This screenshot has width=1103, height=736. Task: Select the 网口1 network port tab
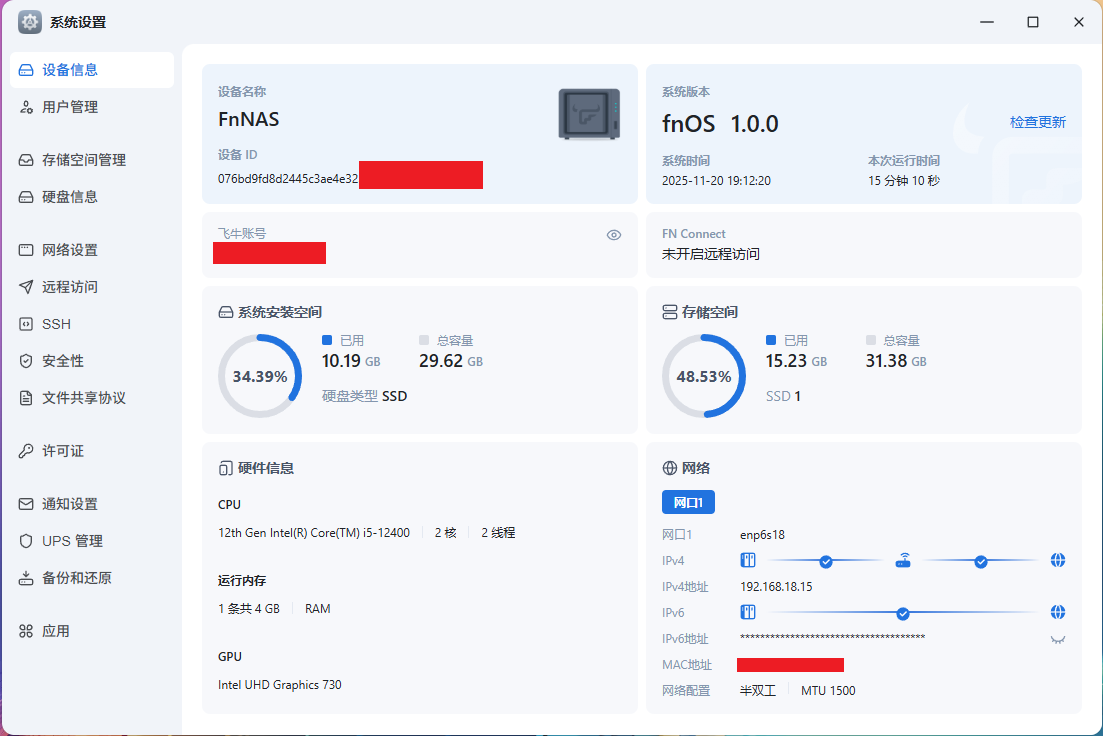point(688,502)
